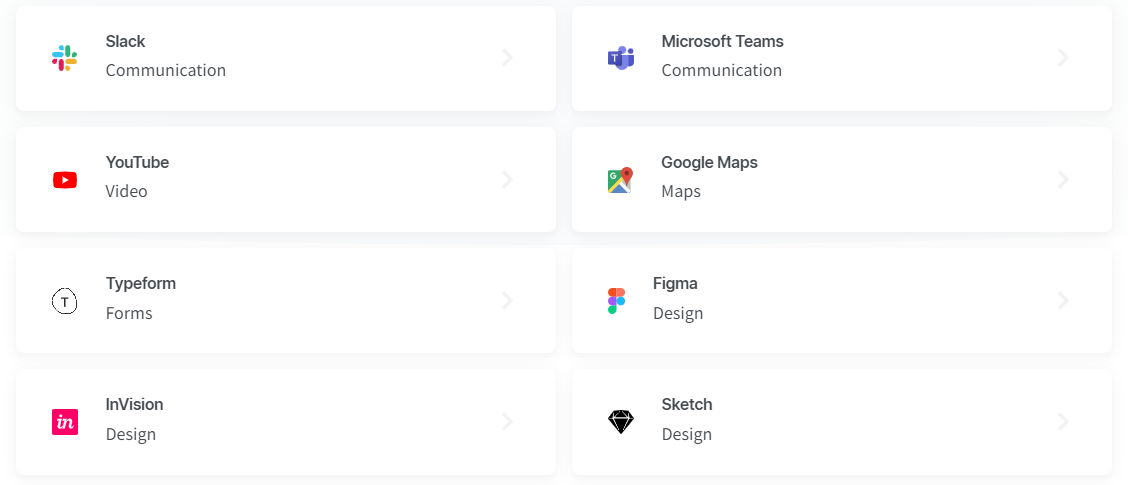Click the YouTube play logo icon
Image resolution: width=1128 pixels, height=485 pixels.
65,179
